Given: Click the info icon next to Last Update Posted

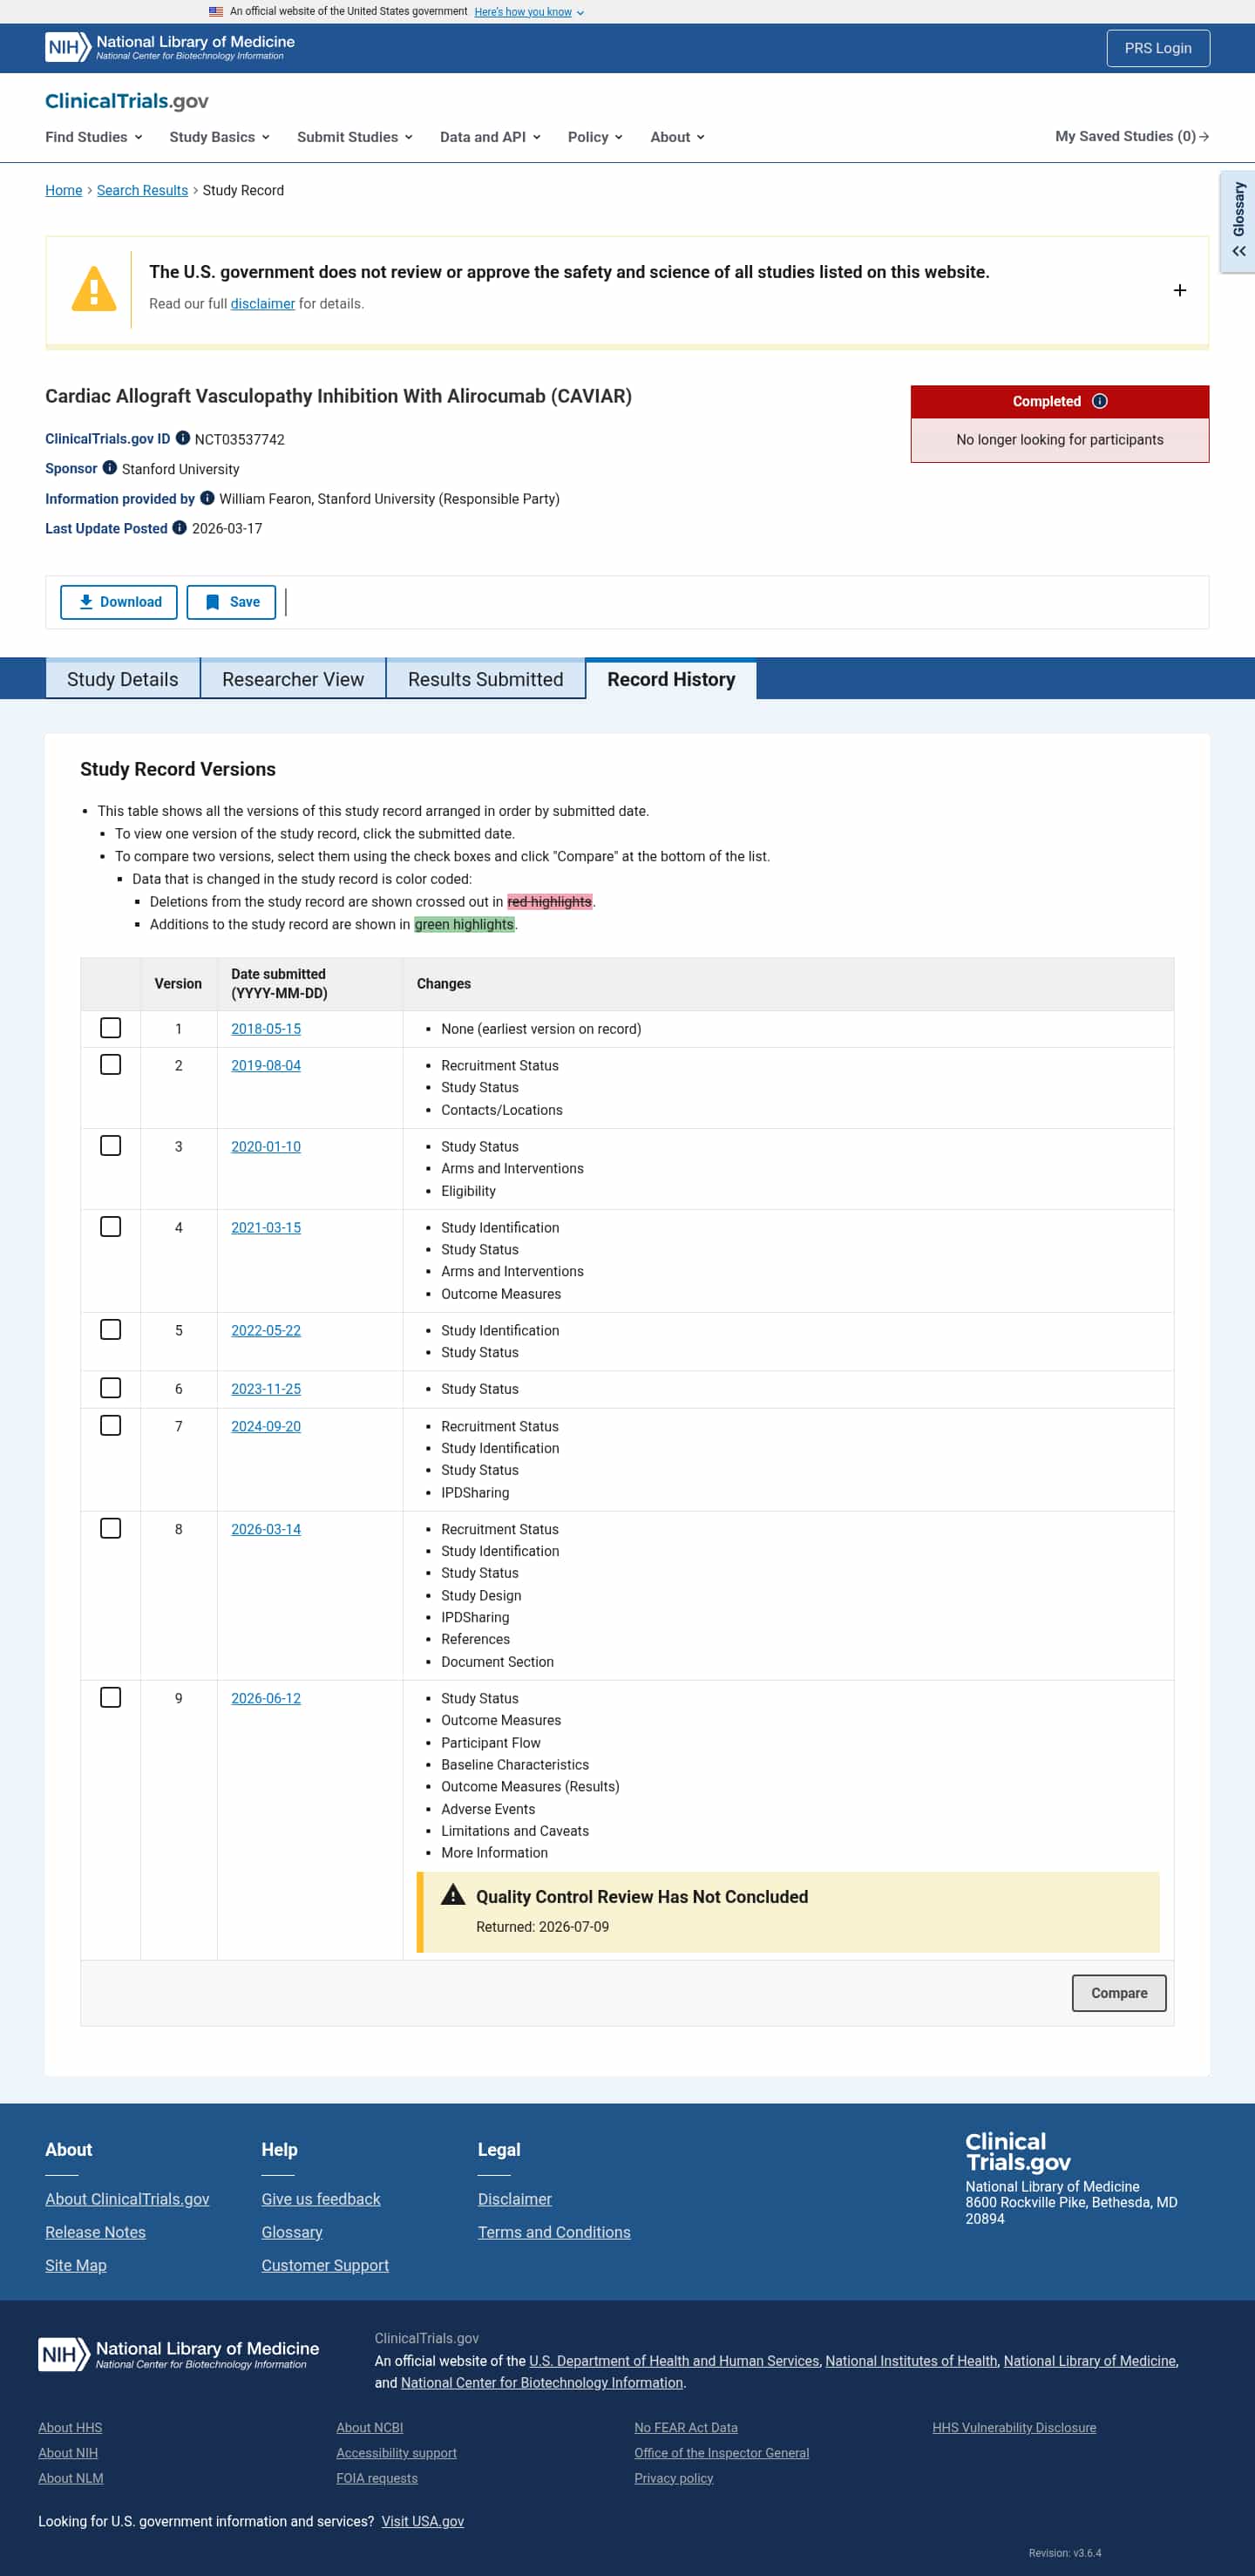Looking at the screenshot, I should tap(180, 528).
